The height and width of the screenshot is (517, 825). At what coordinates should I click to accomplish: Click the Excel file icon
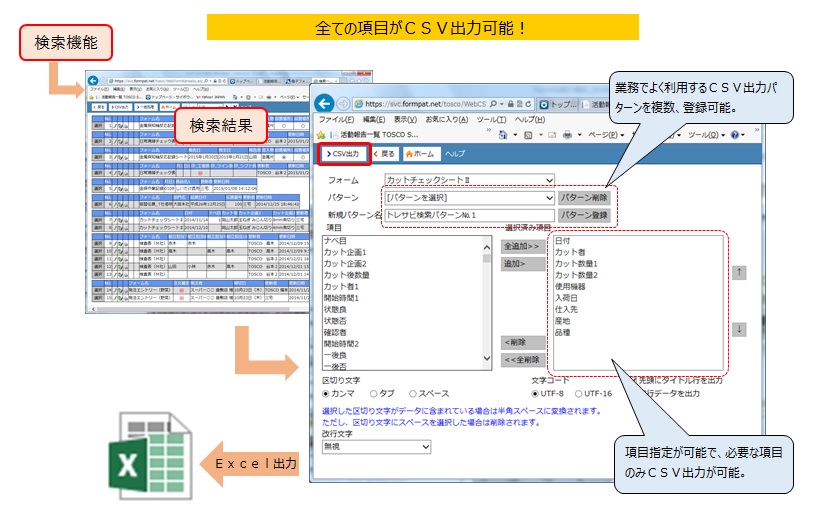point(150,456)
